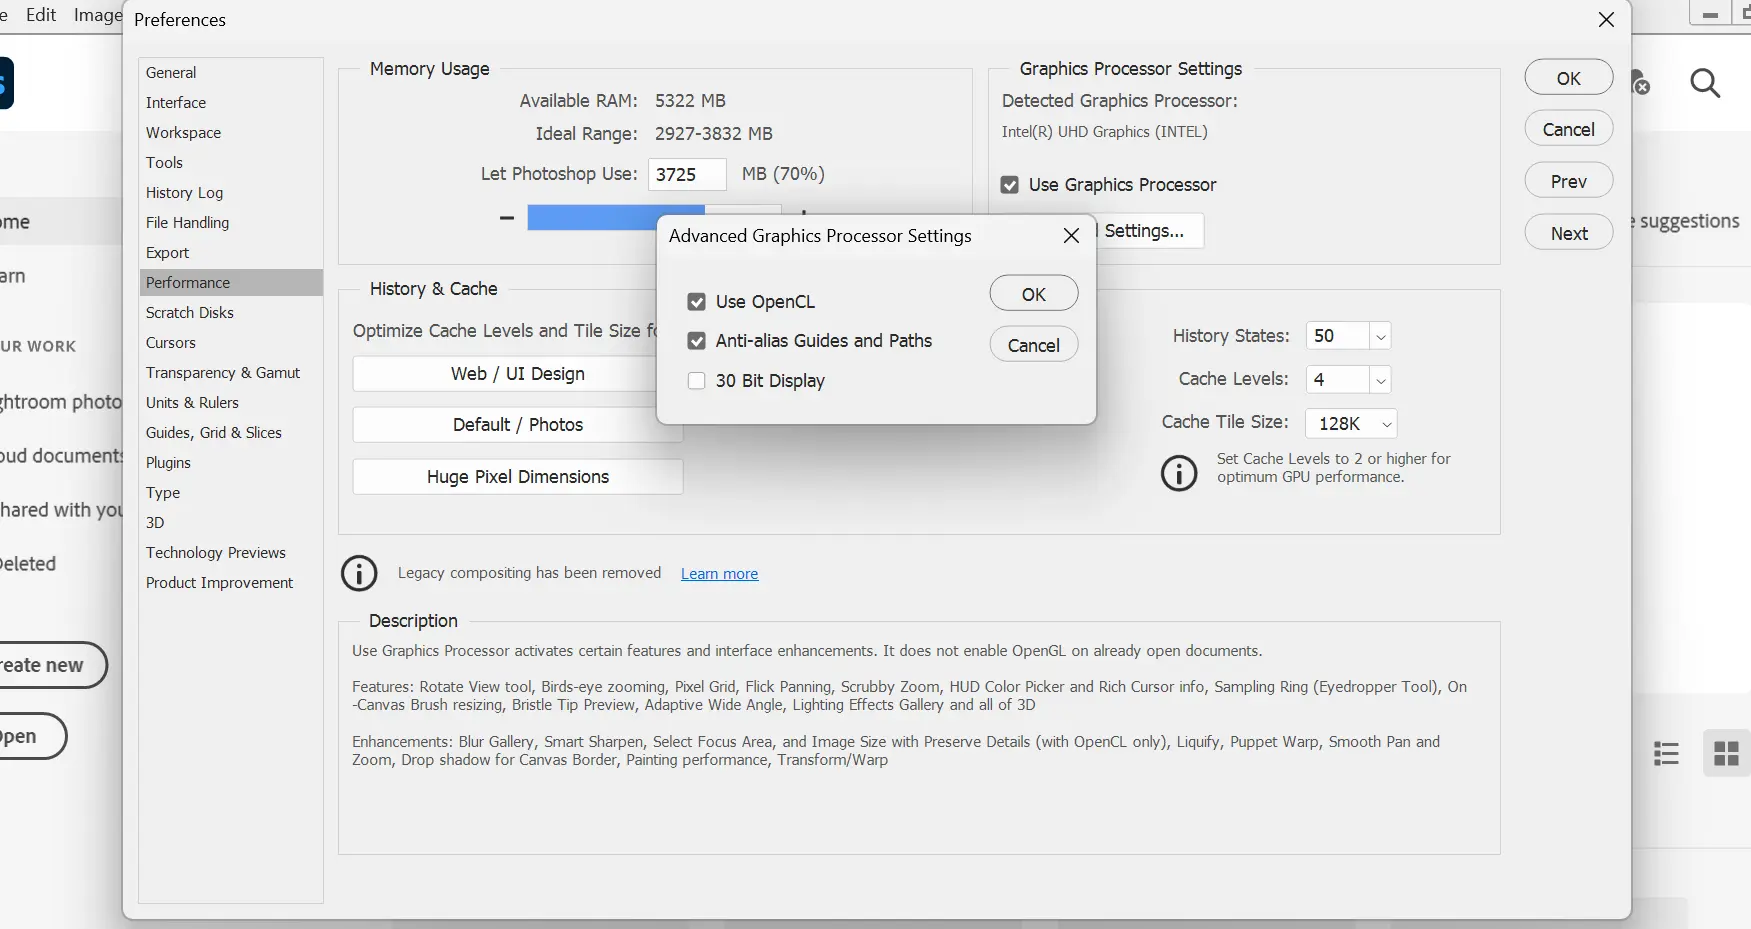This screenshot has height=929, width=1751.
Task: Go to next preferences page with Next
Action: pos(1569,233)
